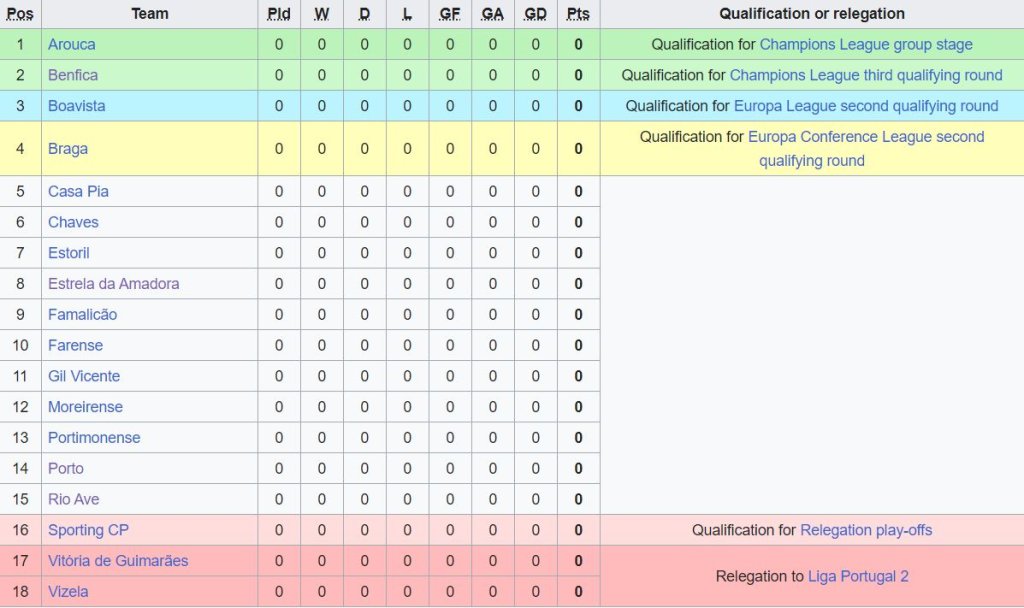Open Europa League second qualifying round link
The width and height of the screenshot is (1024, 608).
(866, 106)
